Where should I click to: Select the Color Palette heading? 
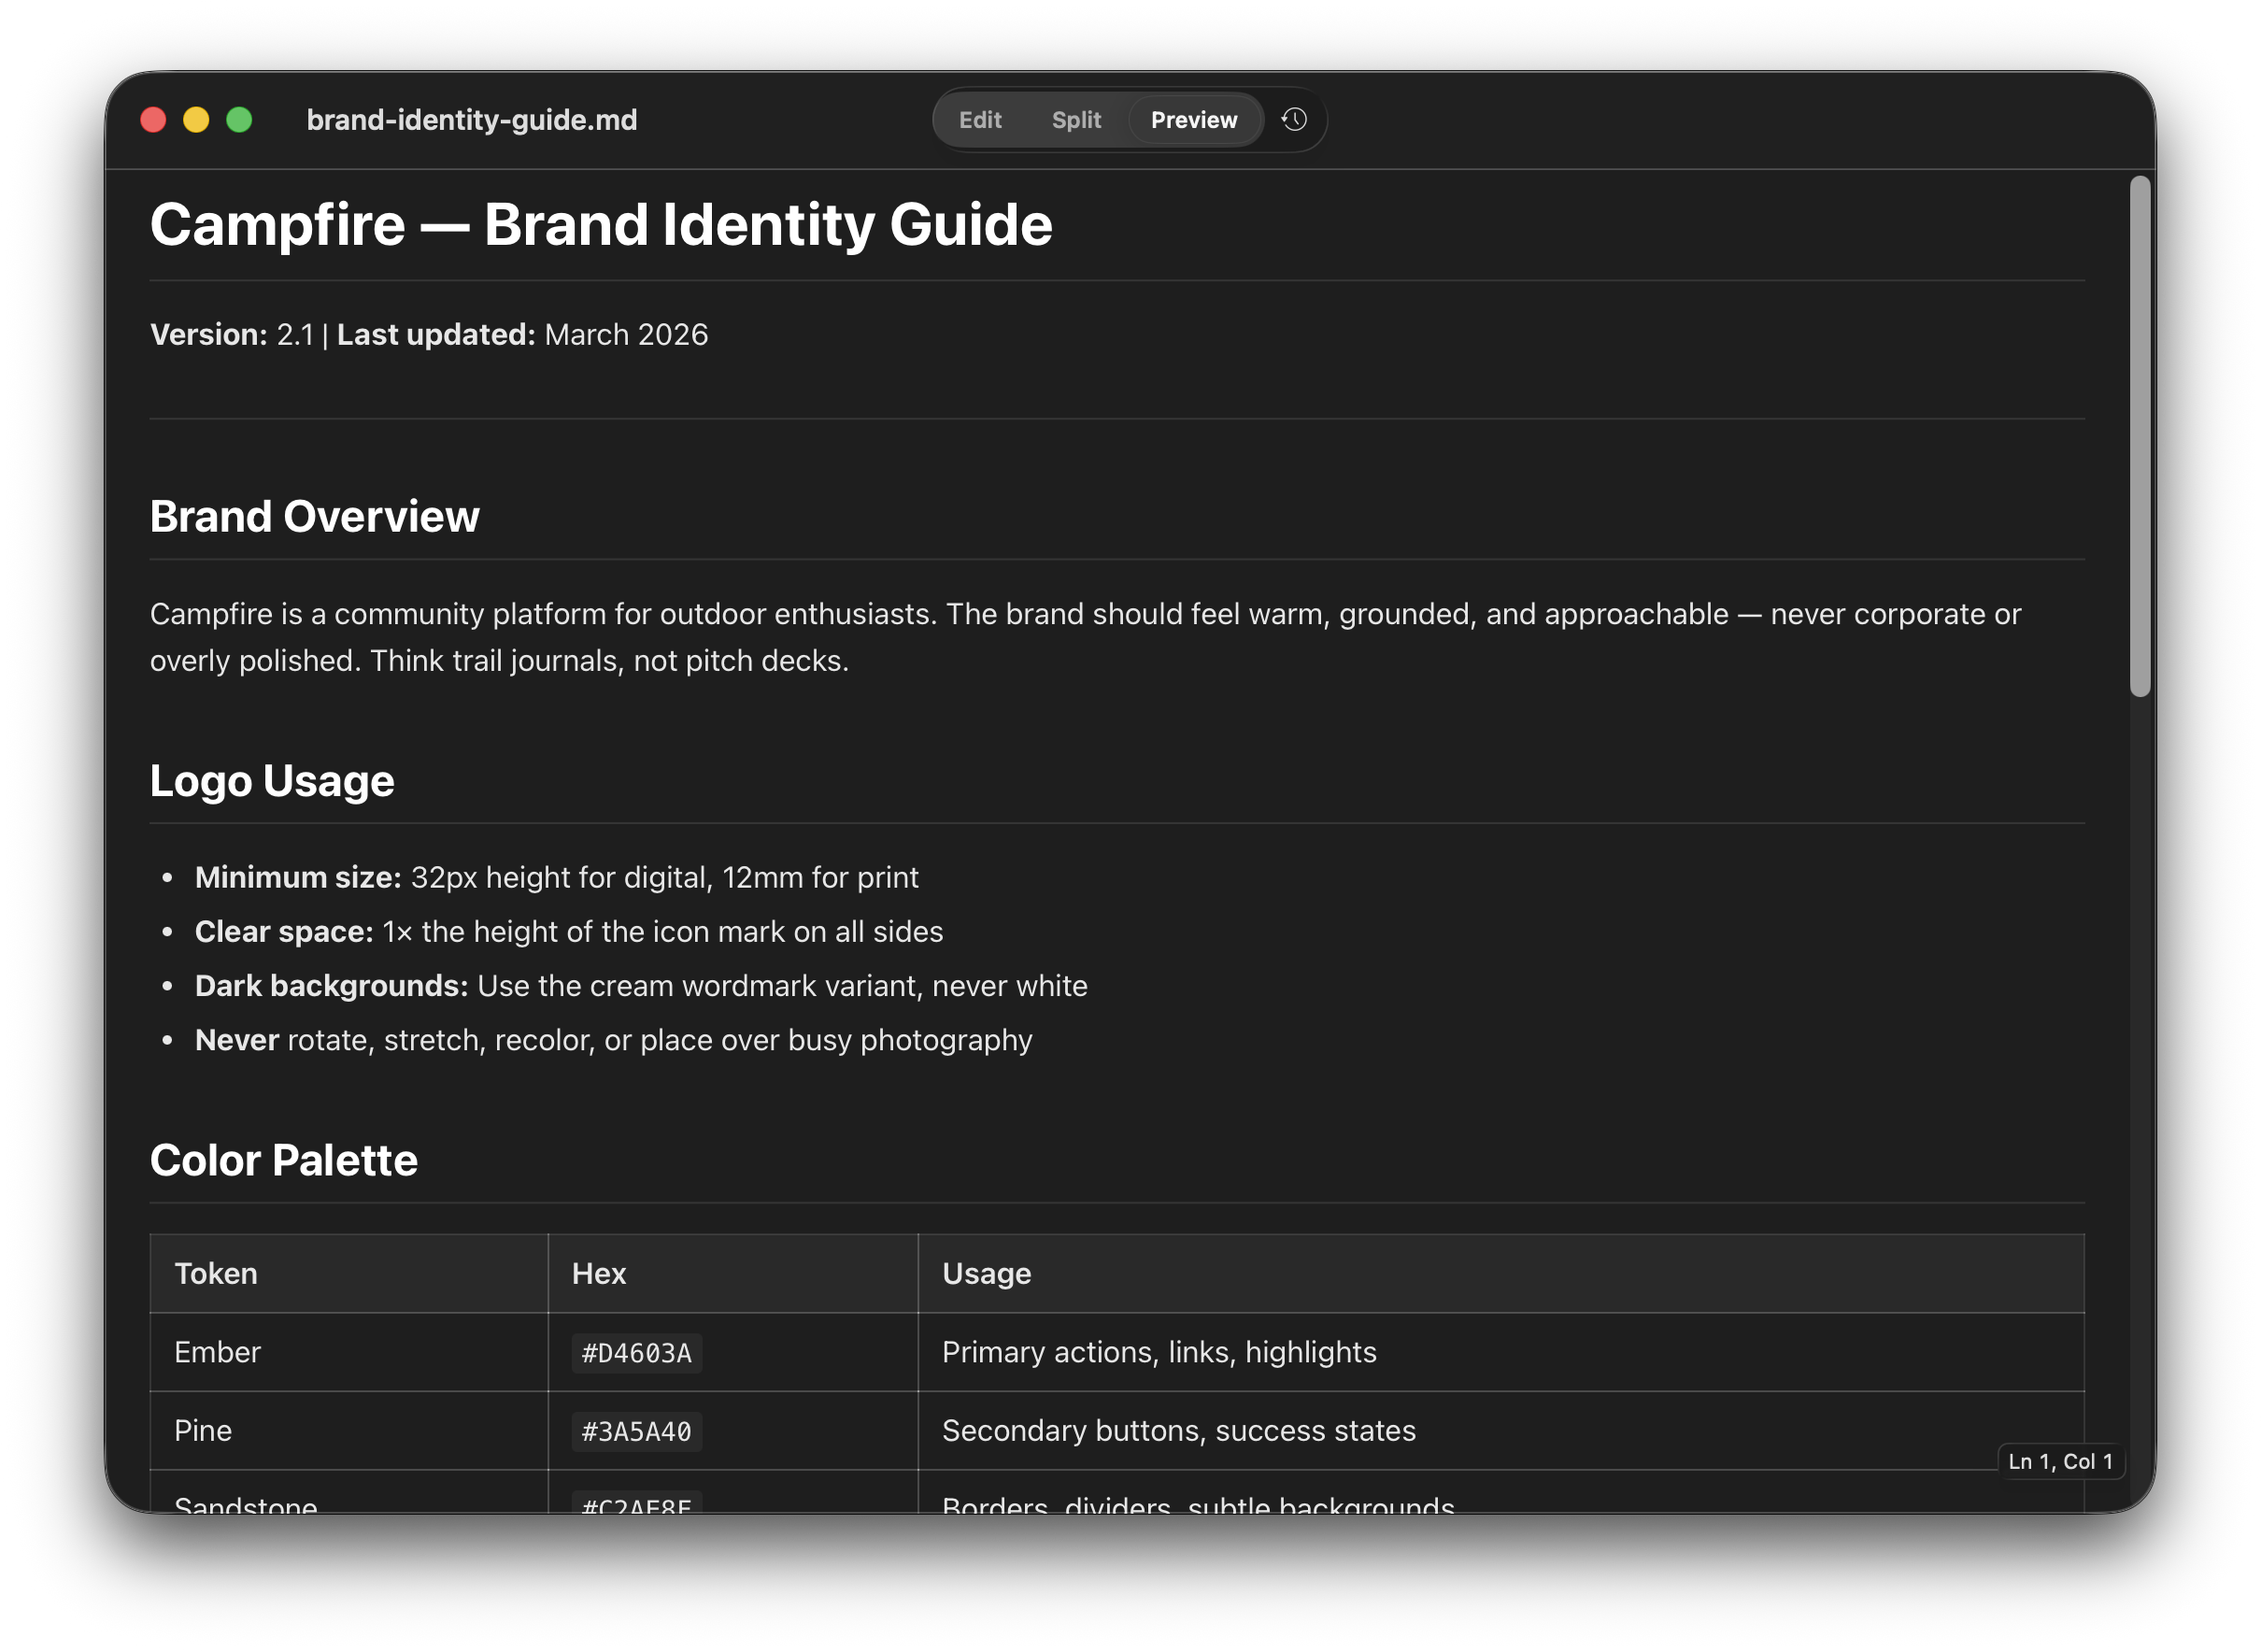click(283, 1160)
